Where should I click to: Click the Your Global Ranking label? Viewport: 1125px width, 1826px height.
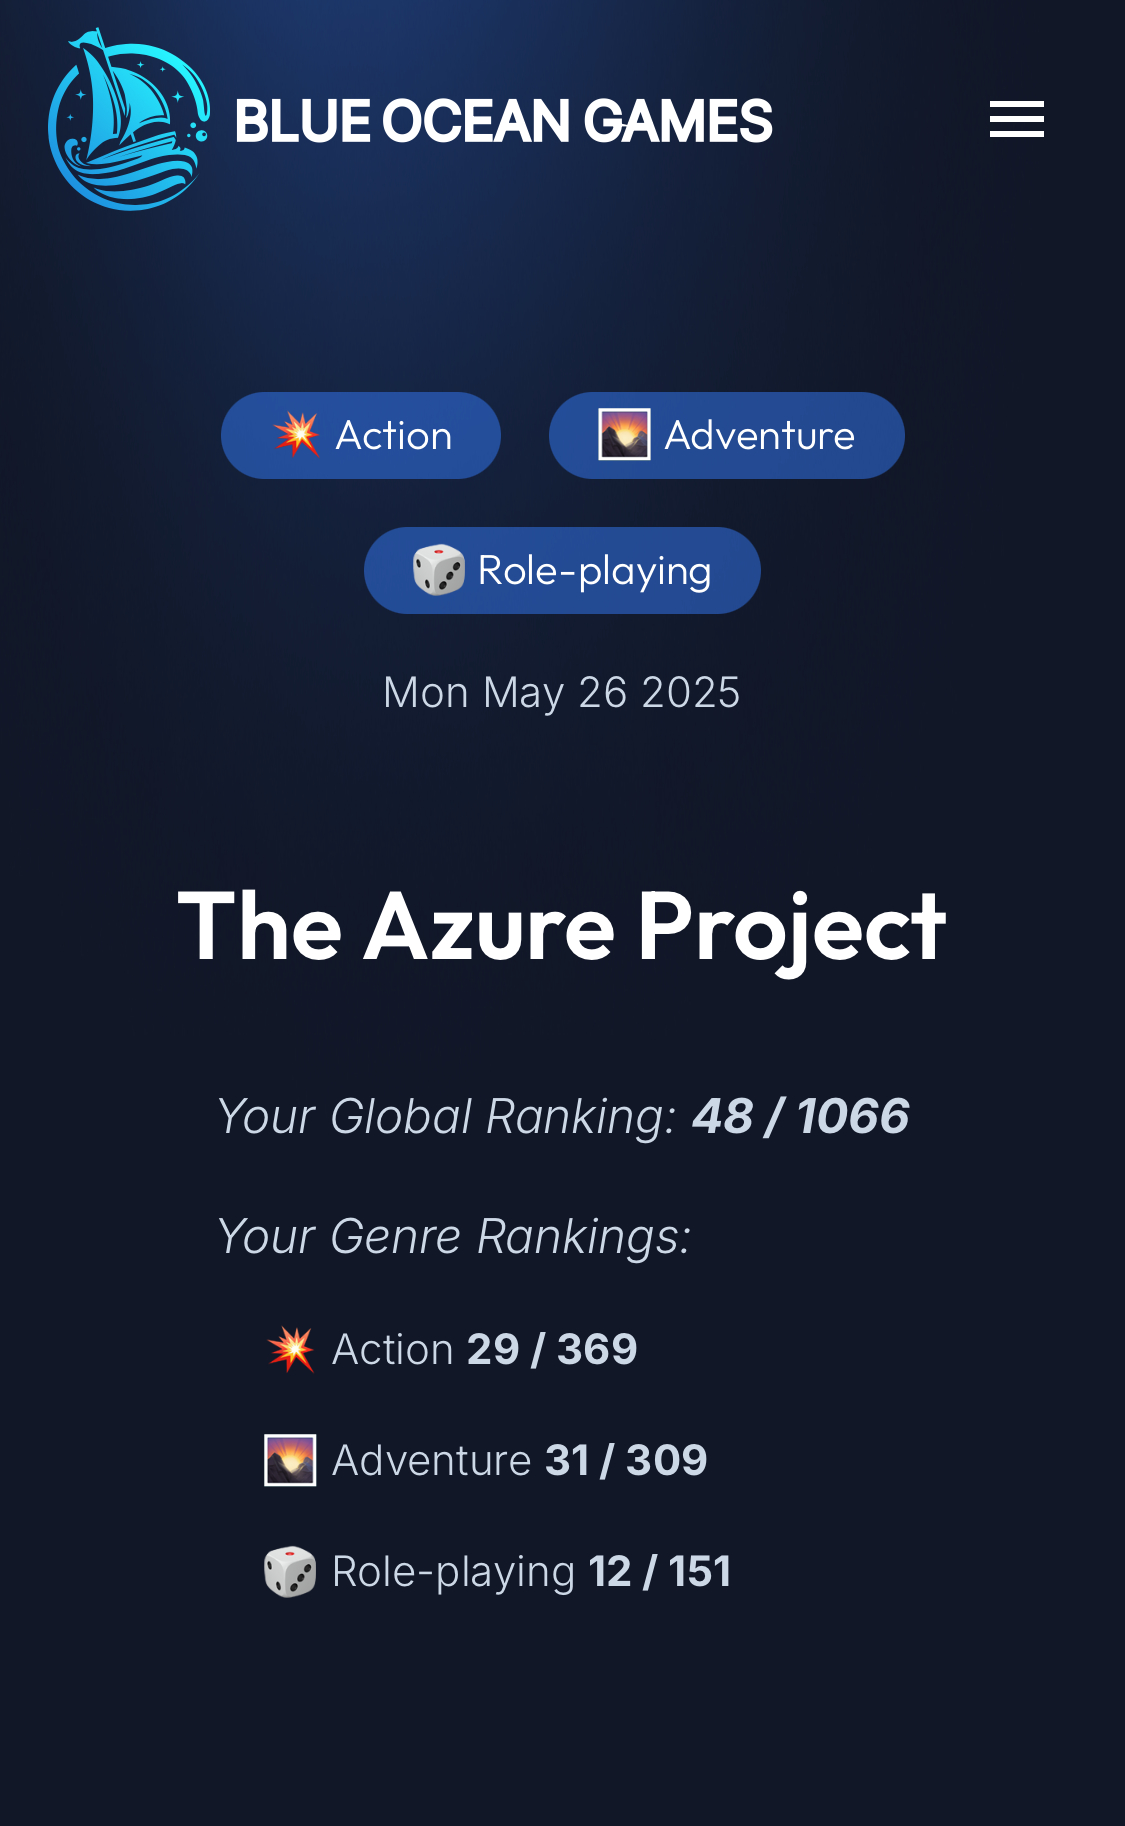click(x=447, y=1116)
